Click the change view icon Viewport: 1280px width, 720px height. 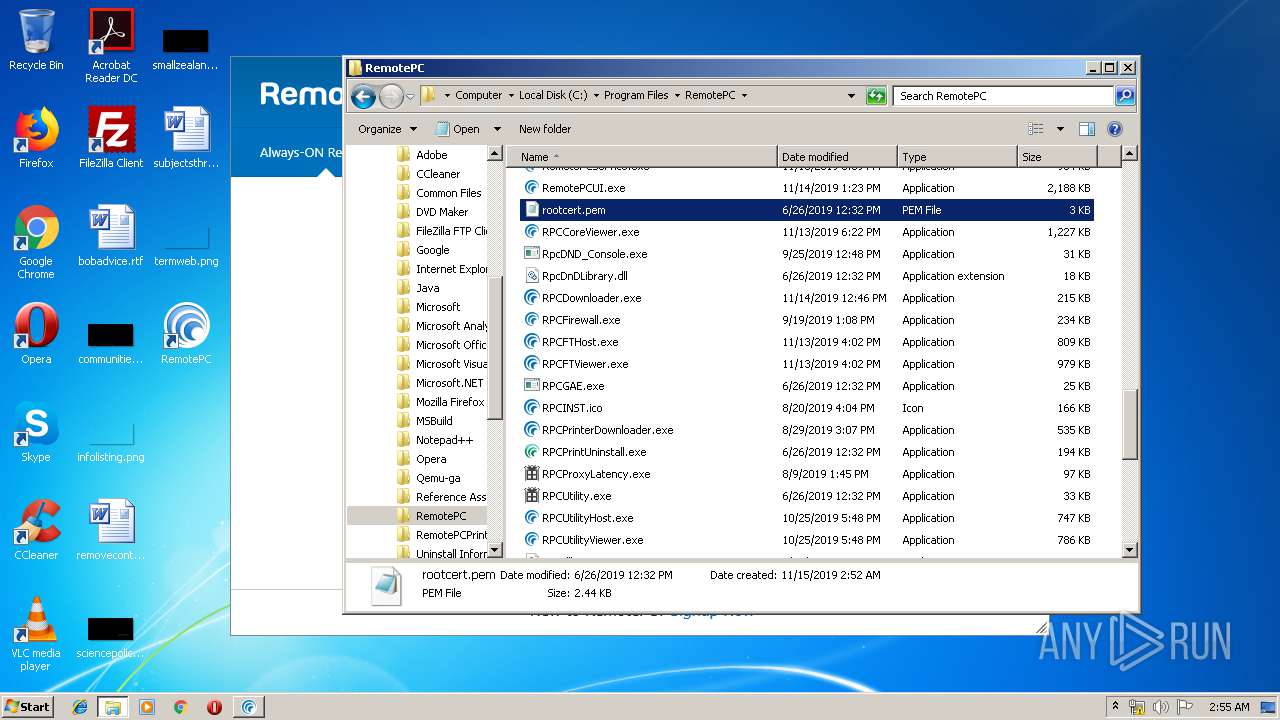(x=1036, y=129)
